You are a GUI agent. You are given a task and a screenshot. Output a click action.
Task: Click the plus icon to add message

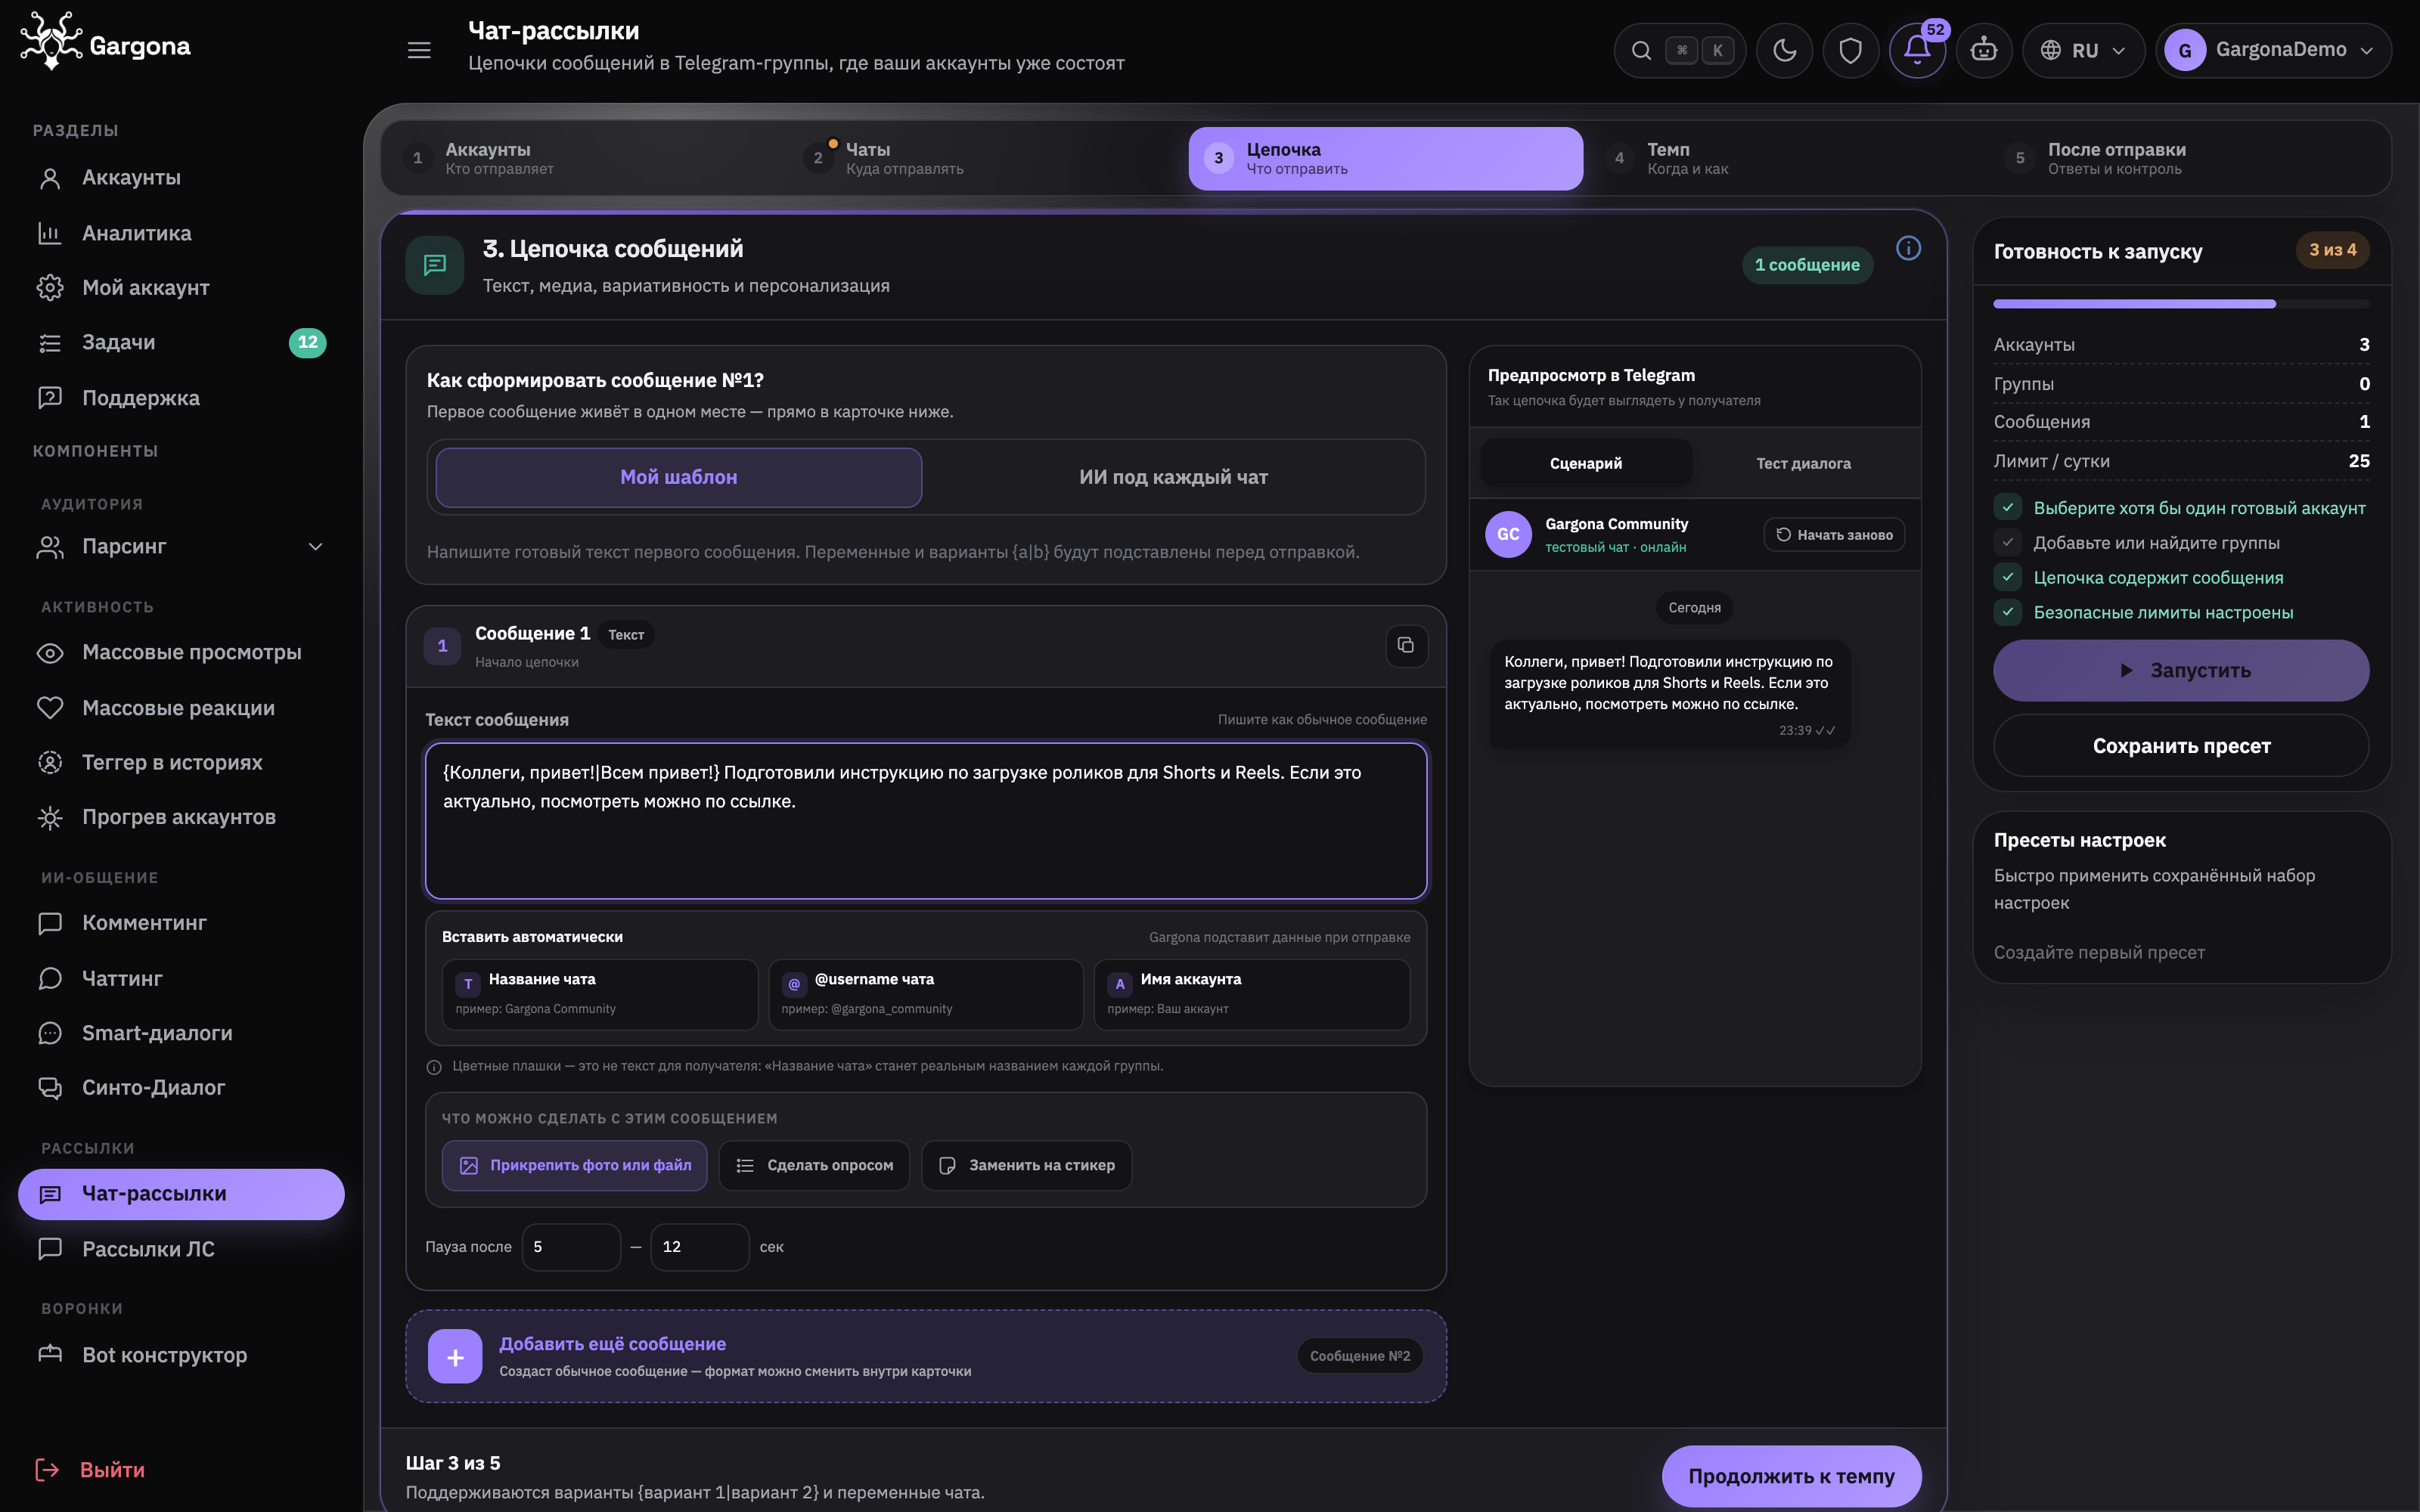tap(455, 1356)
